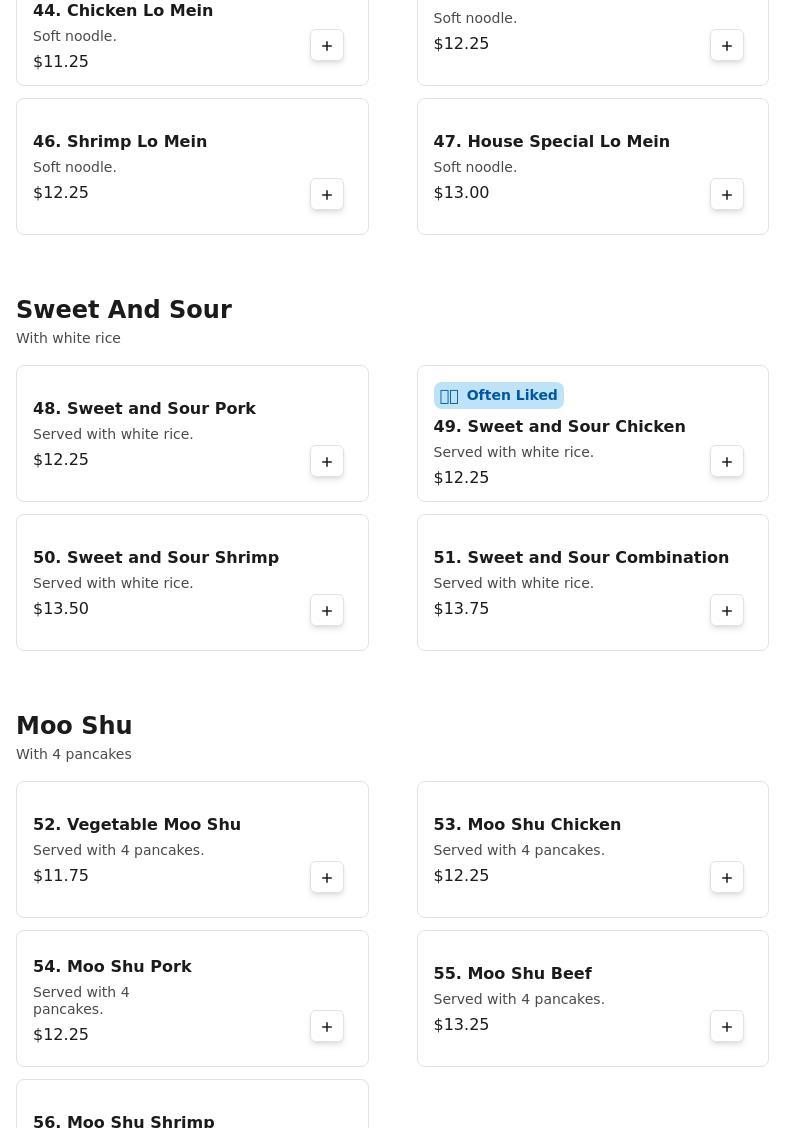Click the plus icon for House Special Lo Mein
785x1128 pixels.
(727, 195)
